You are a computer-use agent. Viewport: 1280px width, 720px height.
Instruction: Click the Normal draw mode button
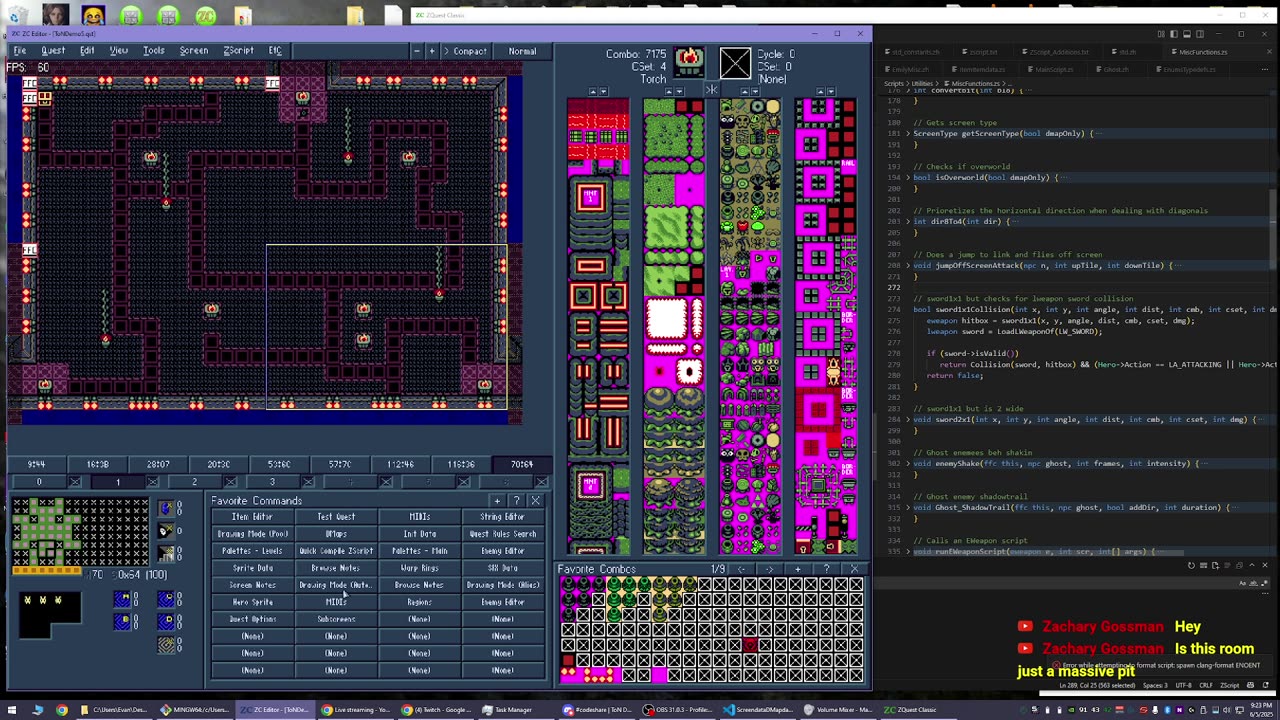tap(522, 51)
